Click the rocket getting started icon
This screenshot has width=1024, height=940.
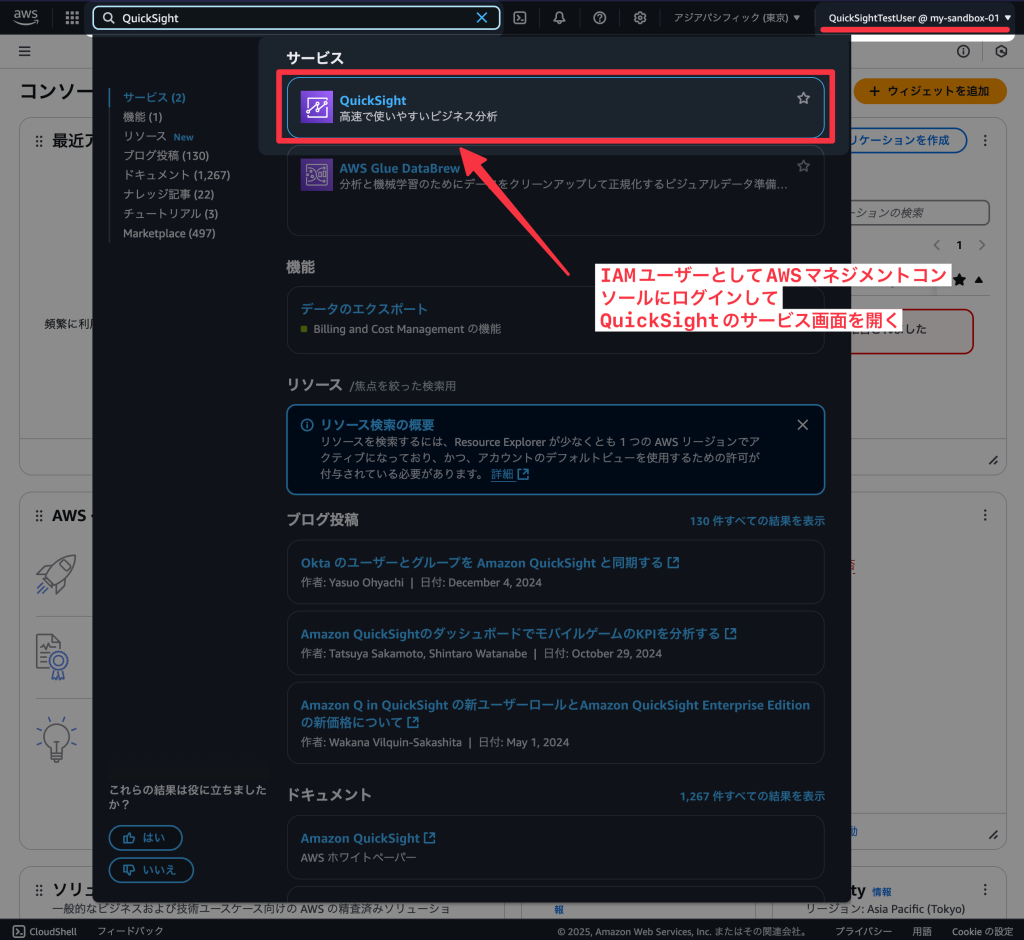56,574
